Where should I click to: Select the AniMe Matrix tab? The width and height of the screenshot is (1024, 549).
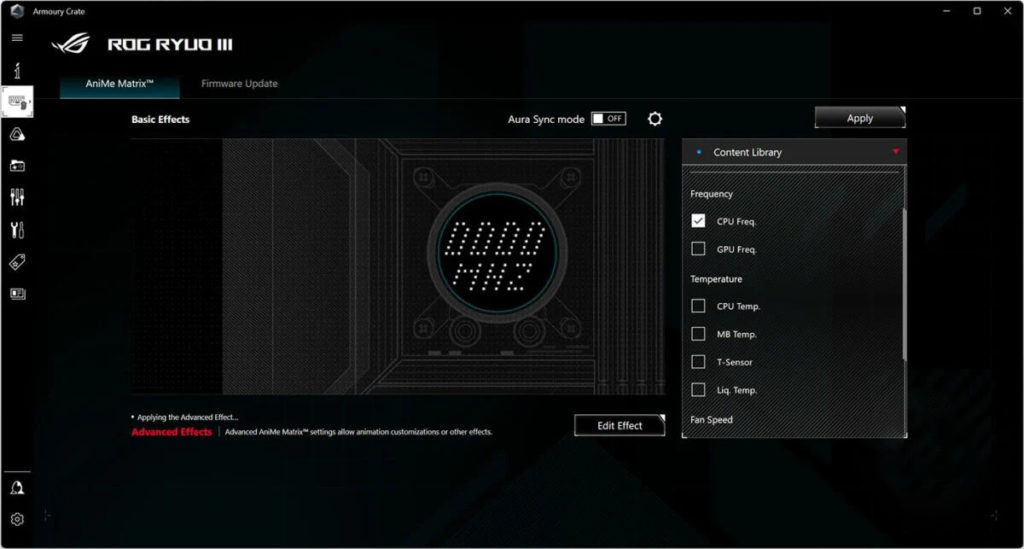[120, 84]
